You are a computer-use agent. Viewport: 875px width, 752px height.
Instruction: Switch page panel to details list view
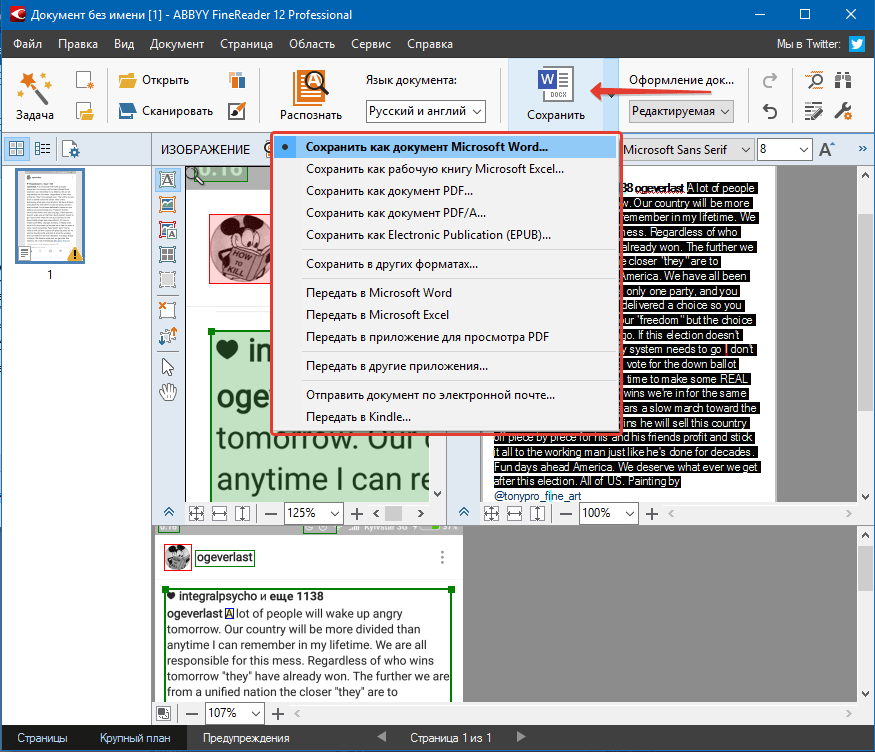43,149
